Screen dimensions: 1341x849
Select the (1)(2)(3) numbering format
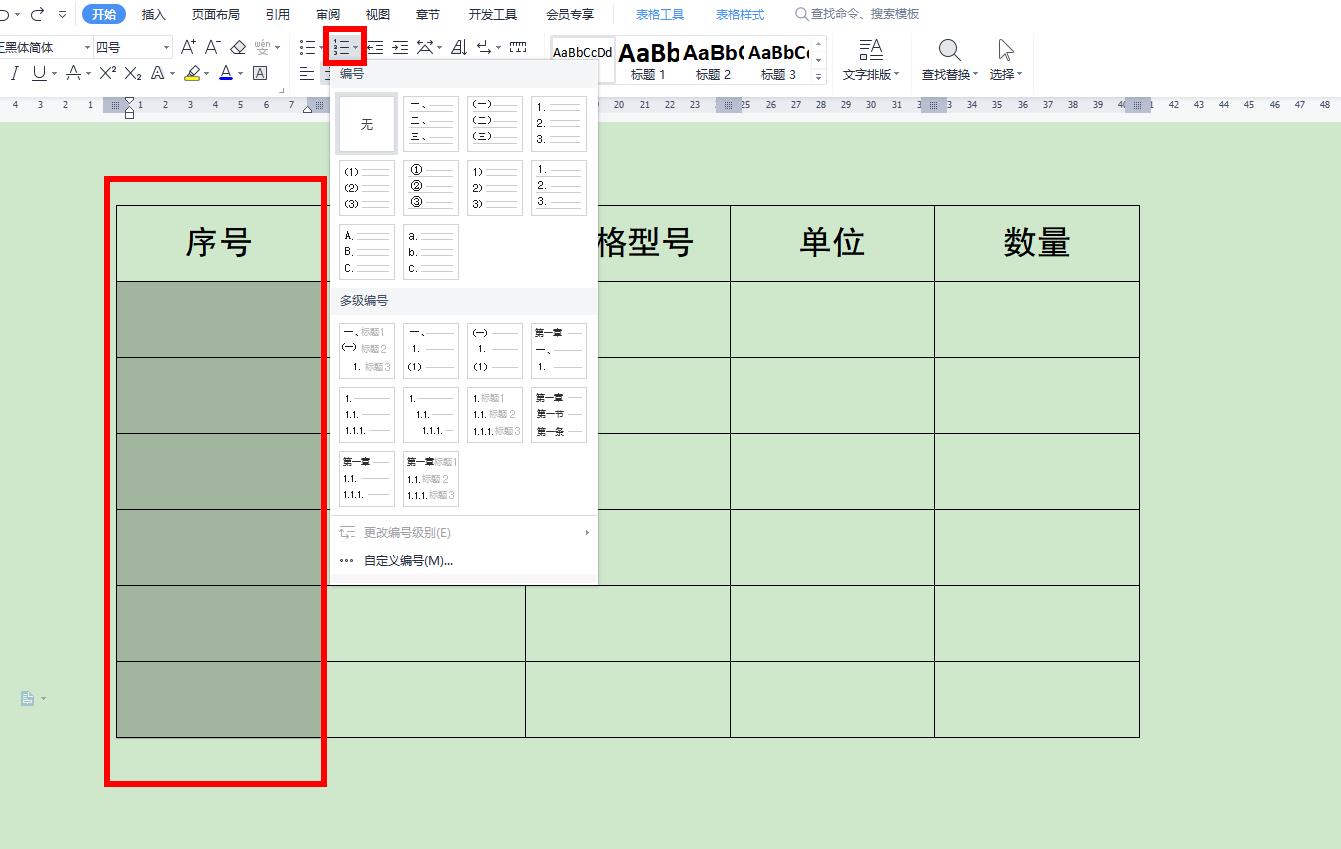click(367, 188)
